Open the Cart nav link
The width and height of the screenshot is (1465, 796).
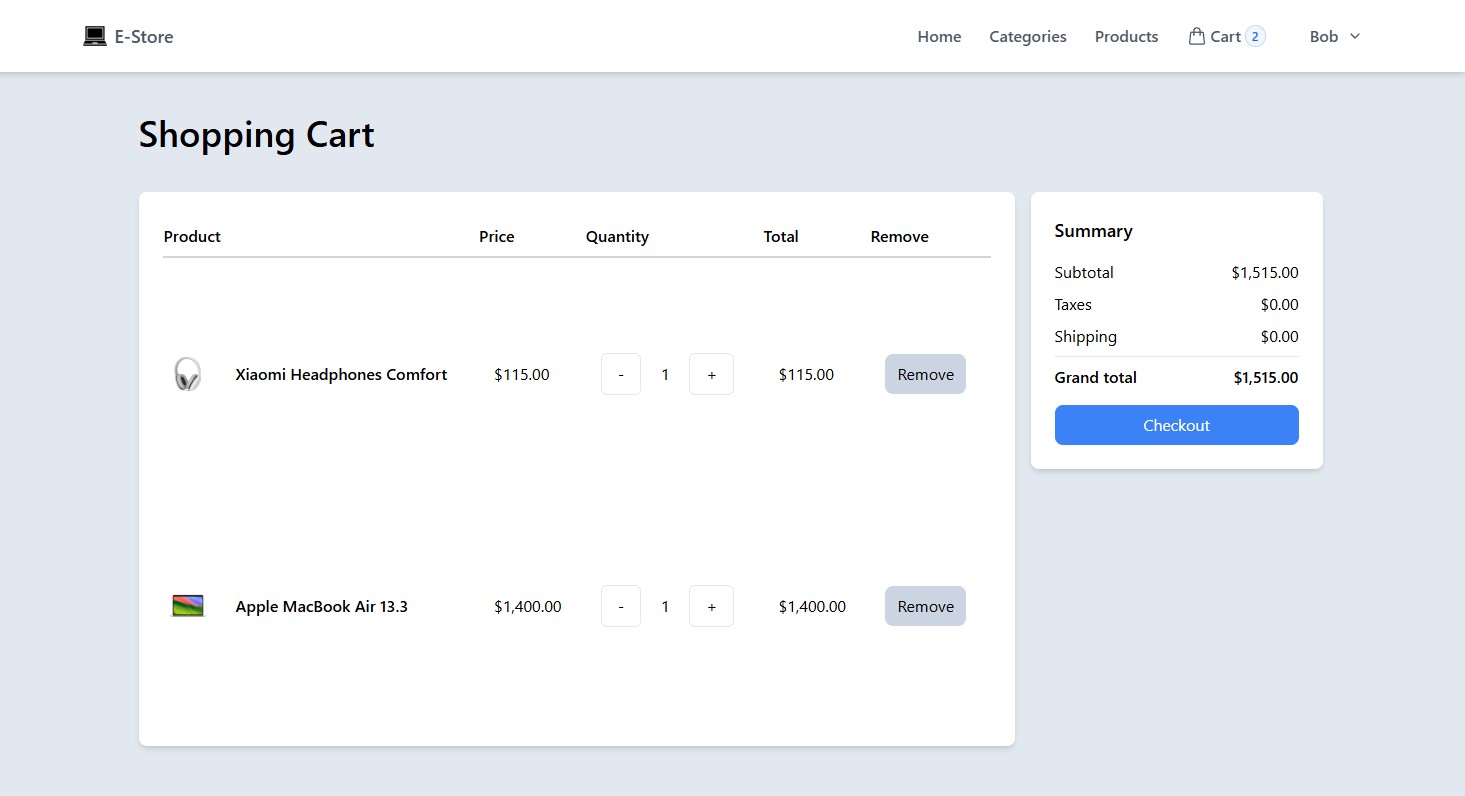(x=1225, y=37)
